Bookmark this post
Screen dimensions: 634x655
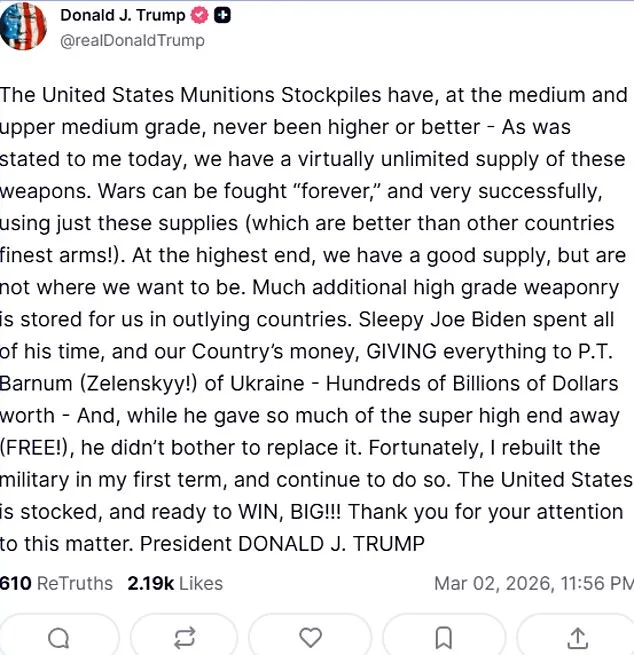click(444, 637)
